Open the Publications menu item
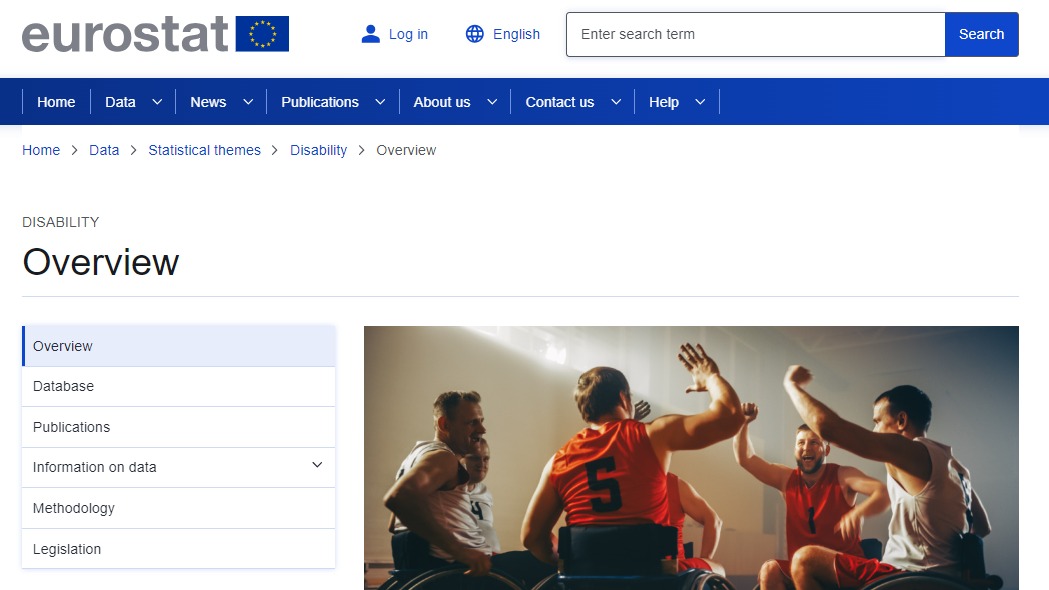The width and height of the screenshot is (1049, 590). coord(320,102)
